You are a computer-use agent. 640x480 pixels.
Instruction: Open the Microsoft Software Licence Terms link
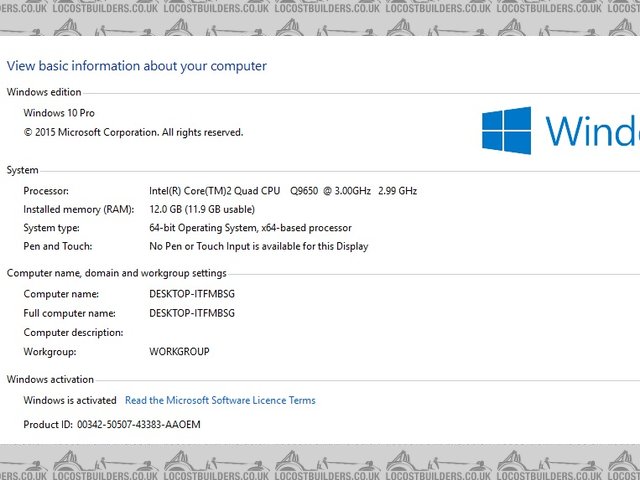220,400
